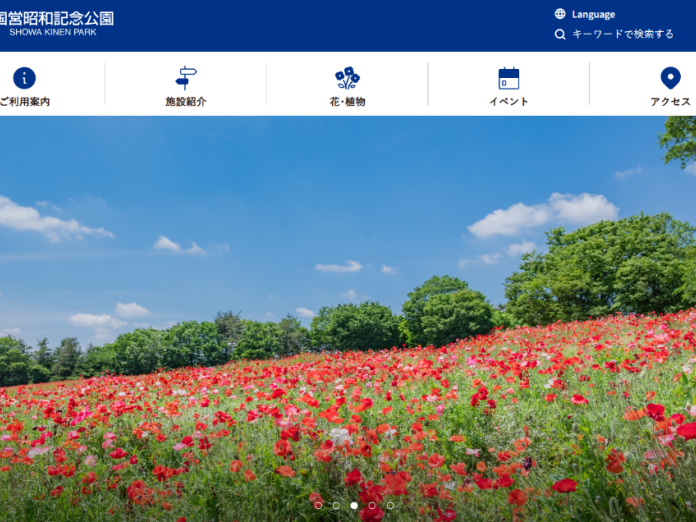
Task: Select the 施設紹介 menu label
Action: 186,102
